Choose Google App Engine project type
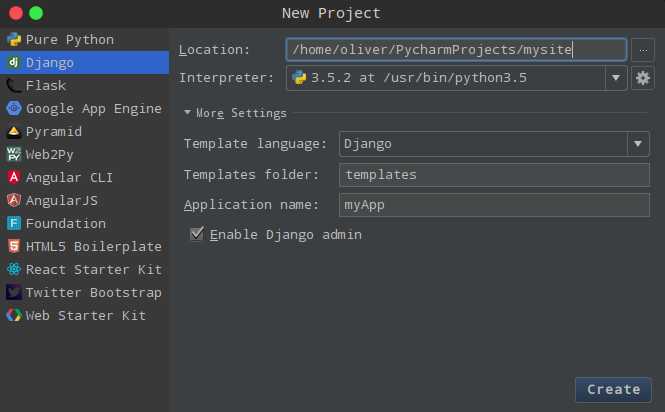Image resolution: width=665 pixels, height=412 pixels. coord(84,108)
